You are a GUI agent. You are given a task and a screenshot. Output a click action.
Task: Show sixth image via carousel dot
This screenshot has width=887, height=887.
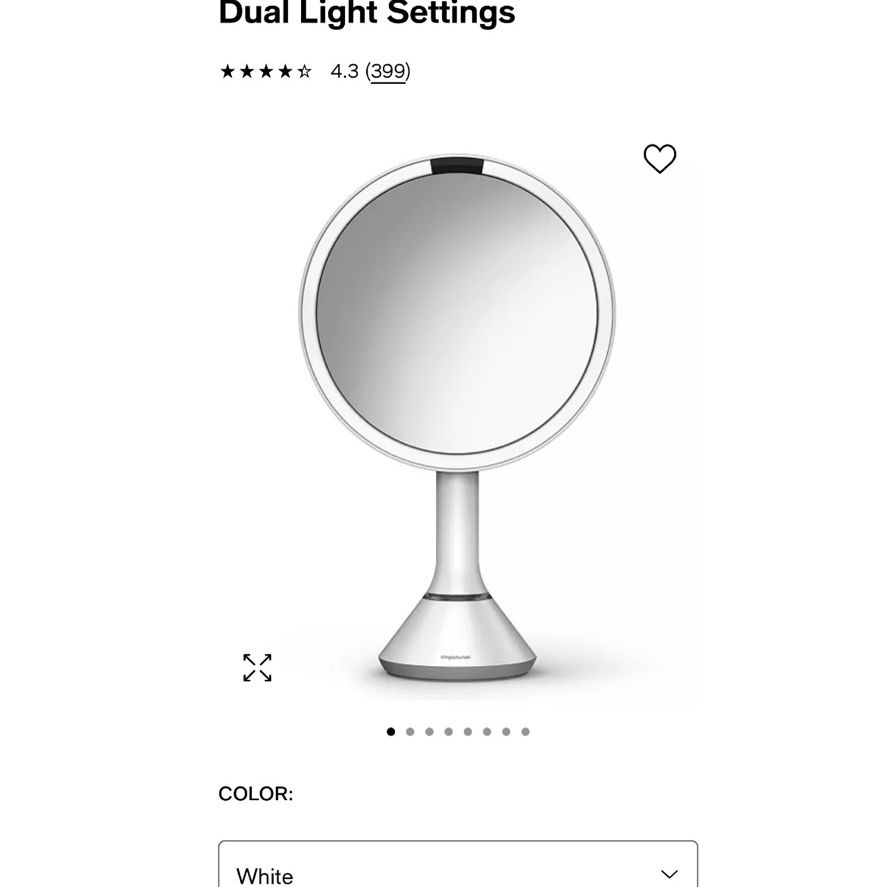click(487, 731)
